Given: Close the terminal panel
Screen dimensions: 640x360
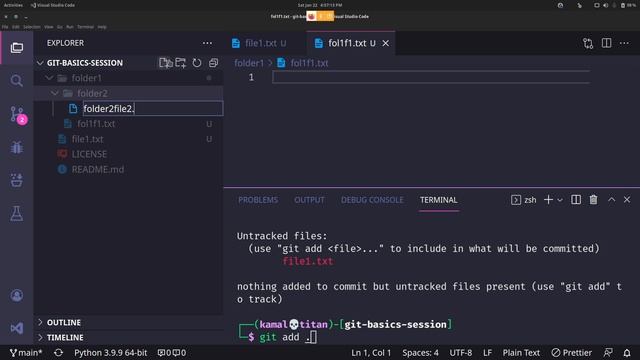Looking at the screenshot, I should coord(627,200).
